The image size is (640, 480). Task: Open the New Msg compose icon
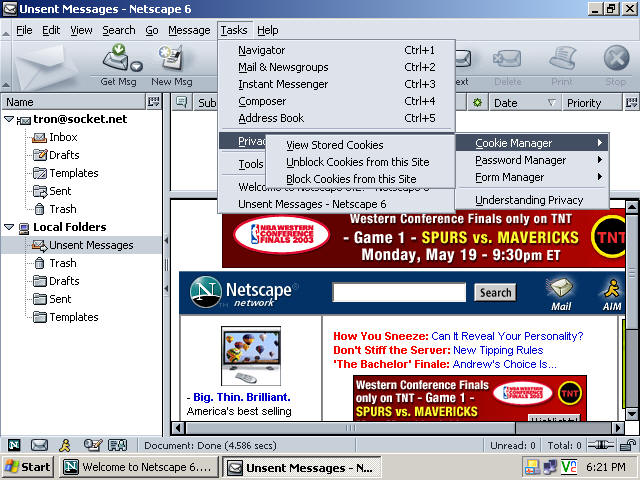[171, 59]
